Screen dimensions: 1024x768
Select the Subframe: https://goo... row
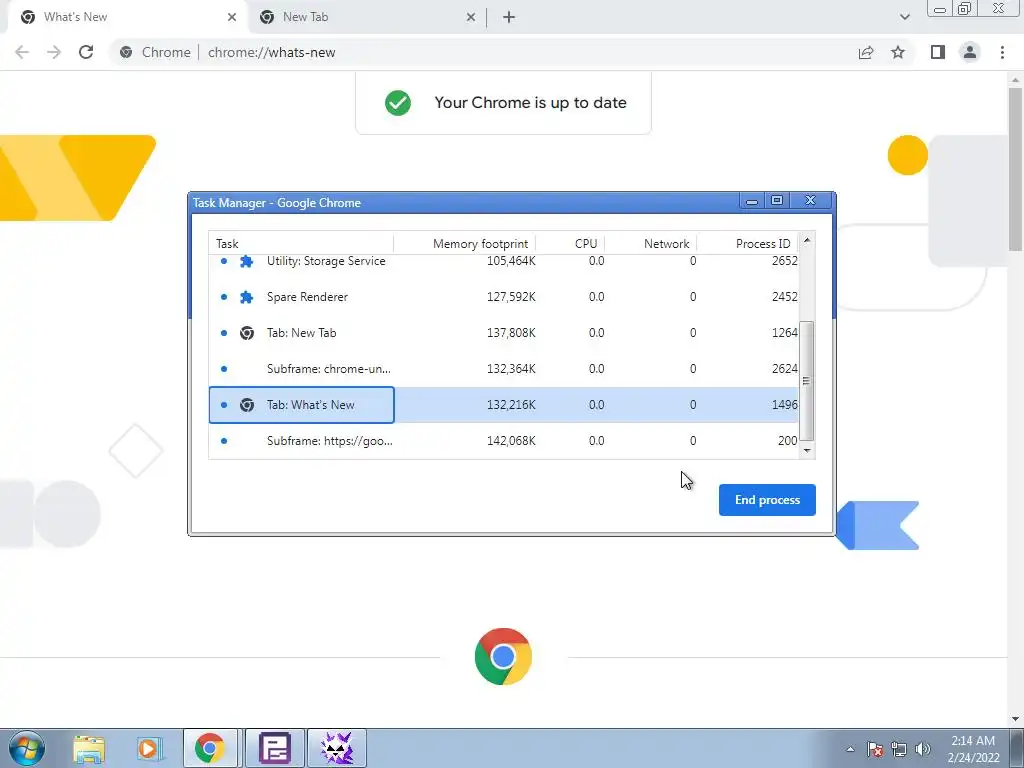(x=504, y=441)
